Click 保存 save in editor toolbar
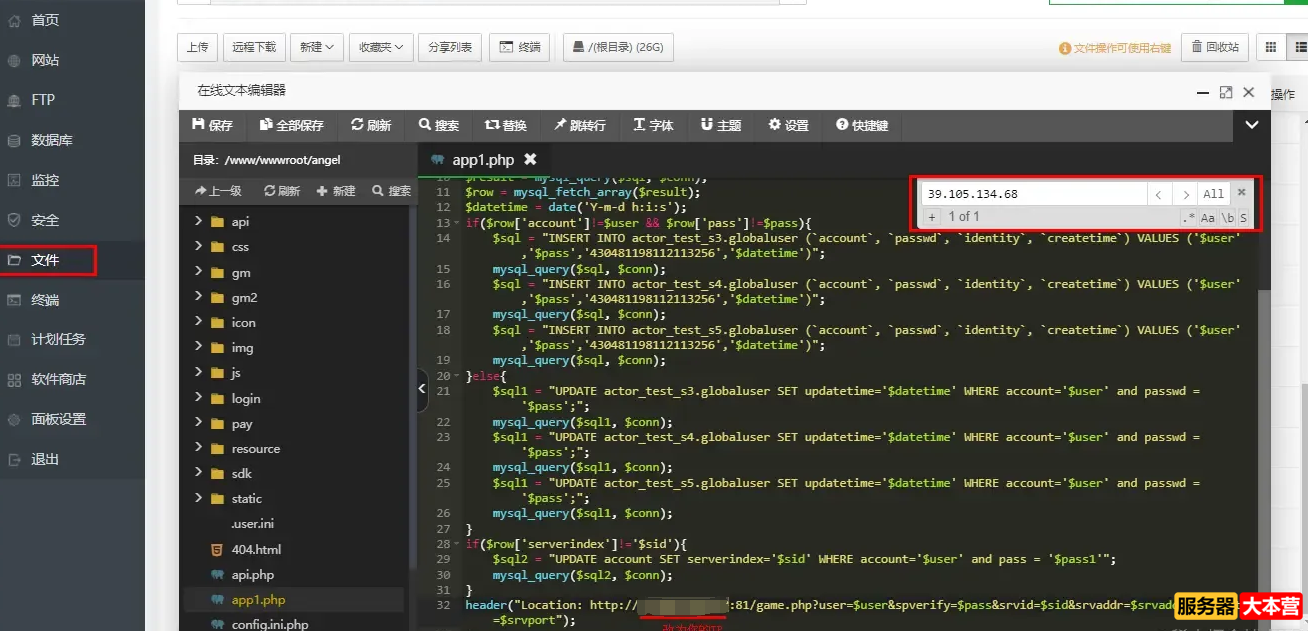Viewport: 1308px width, 631px height. point(212,125)
